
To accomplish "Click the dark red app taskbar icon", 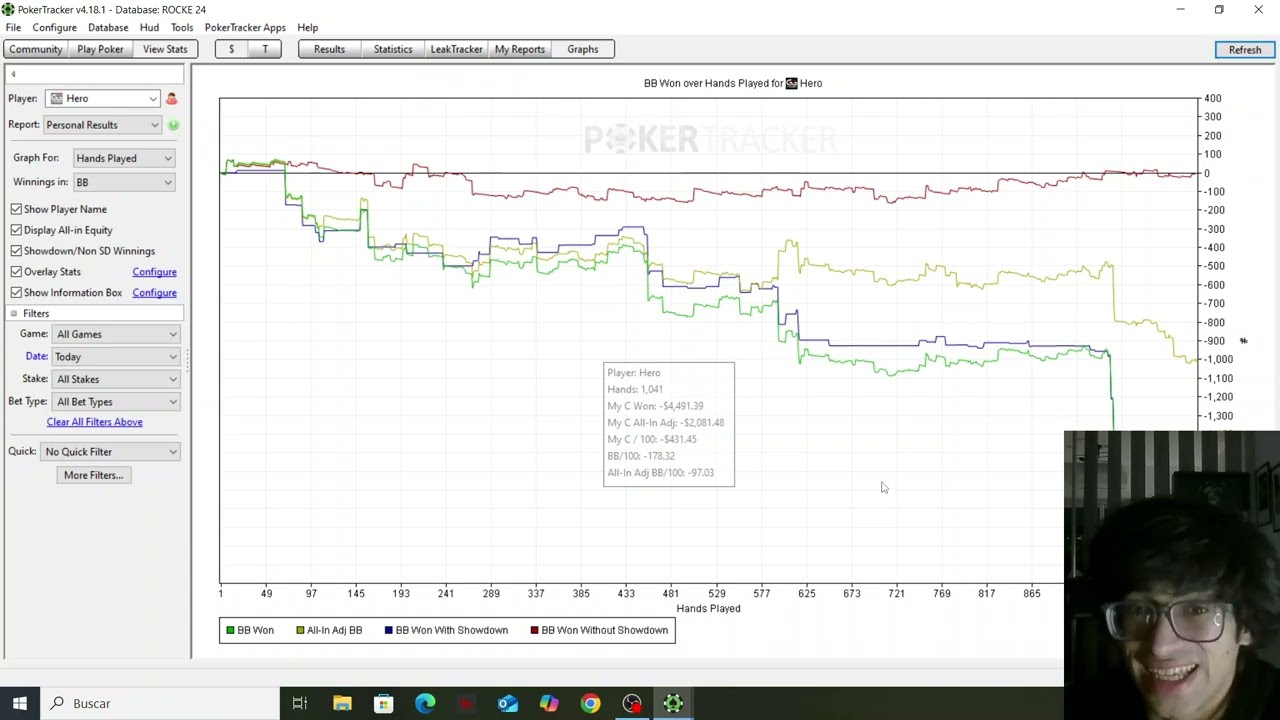I will (x=467, y=703).
